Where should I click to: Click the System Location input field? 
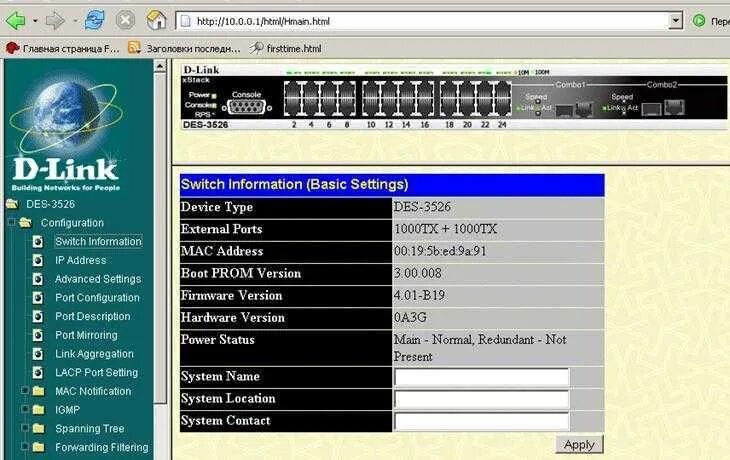(481, 399)
